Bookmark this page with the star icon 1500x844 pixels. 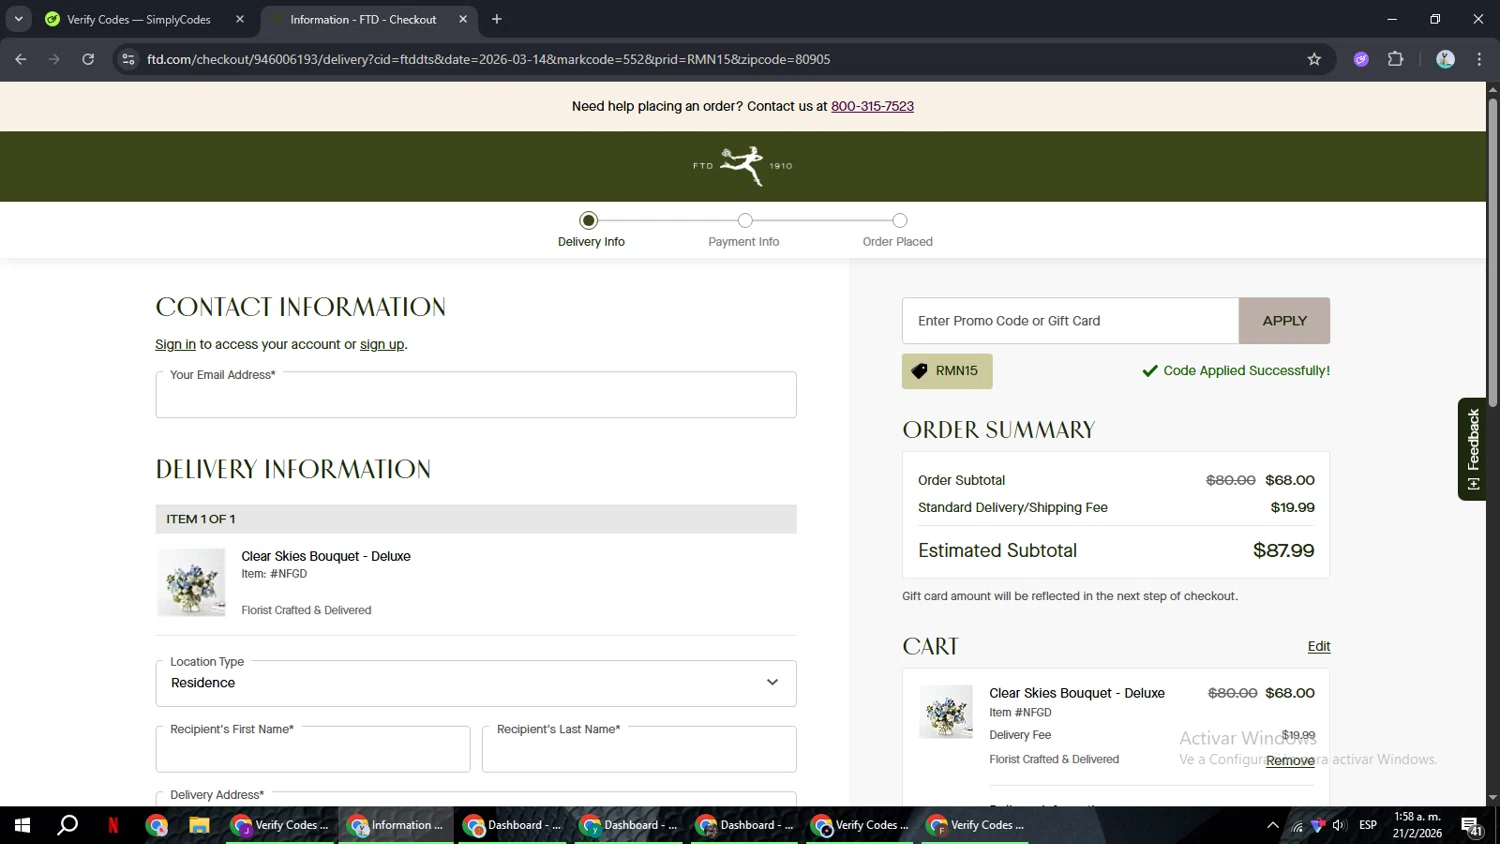tap(1314, 59)
